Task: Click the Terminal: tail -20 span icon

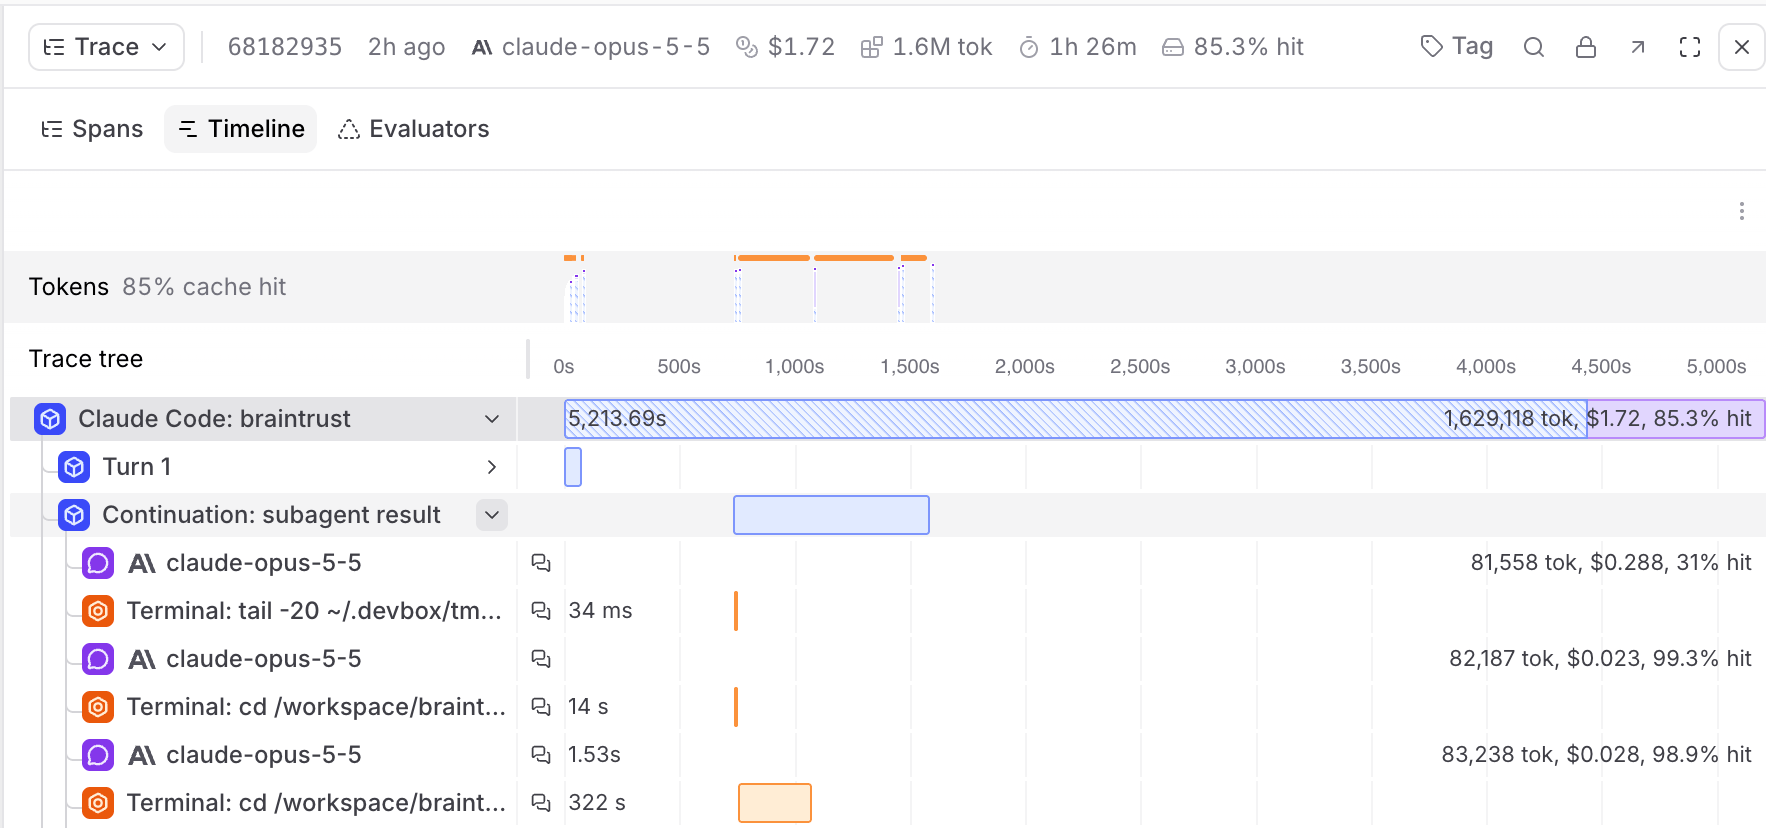Action: 98,611
